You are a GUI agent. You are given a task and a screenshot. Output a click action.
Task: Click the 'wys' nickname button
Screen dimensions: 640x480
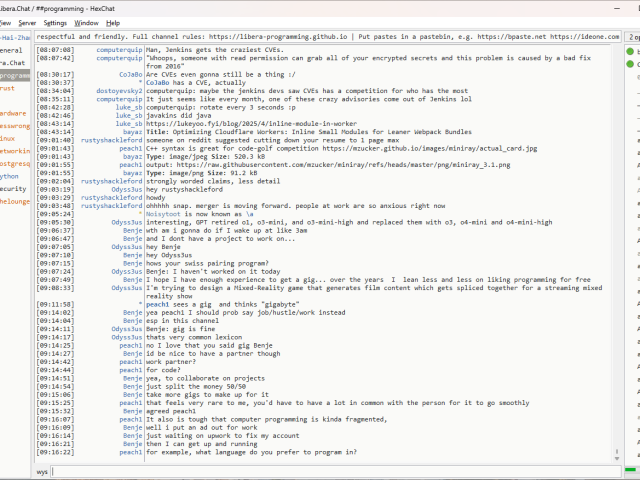pyautogui.click(x=42, y=470)
